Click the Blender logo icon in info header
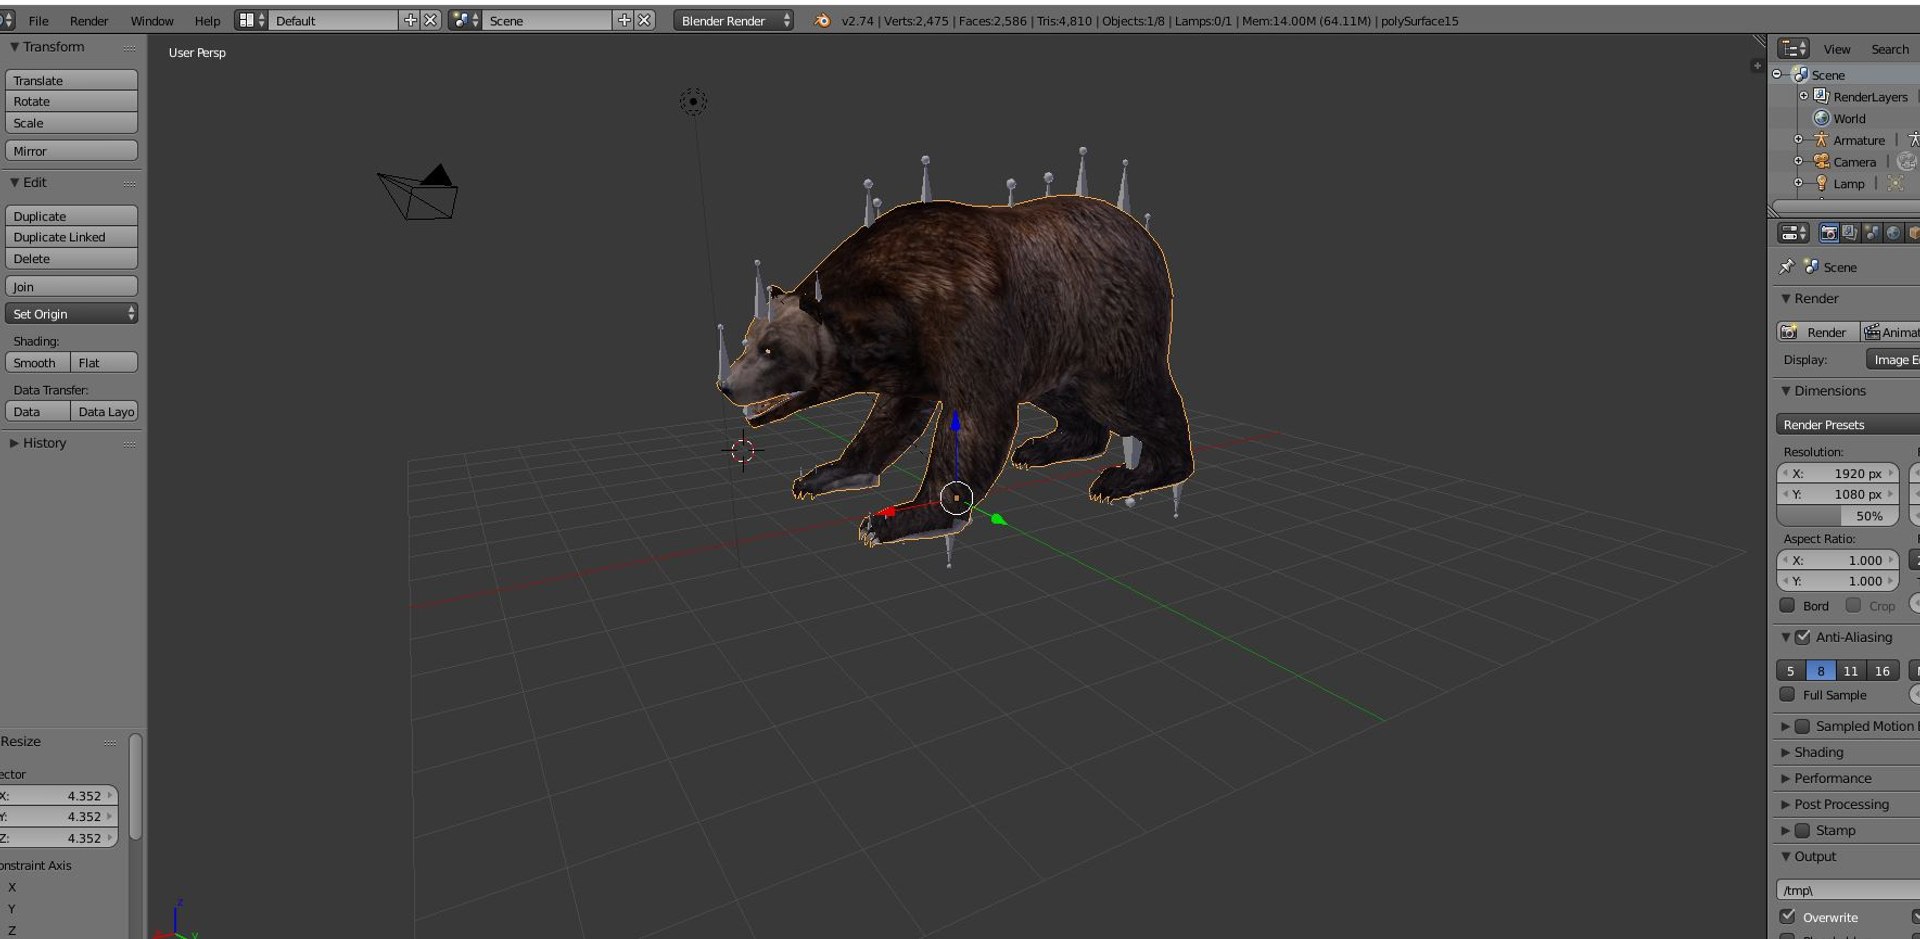 coord(822,20)
